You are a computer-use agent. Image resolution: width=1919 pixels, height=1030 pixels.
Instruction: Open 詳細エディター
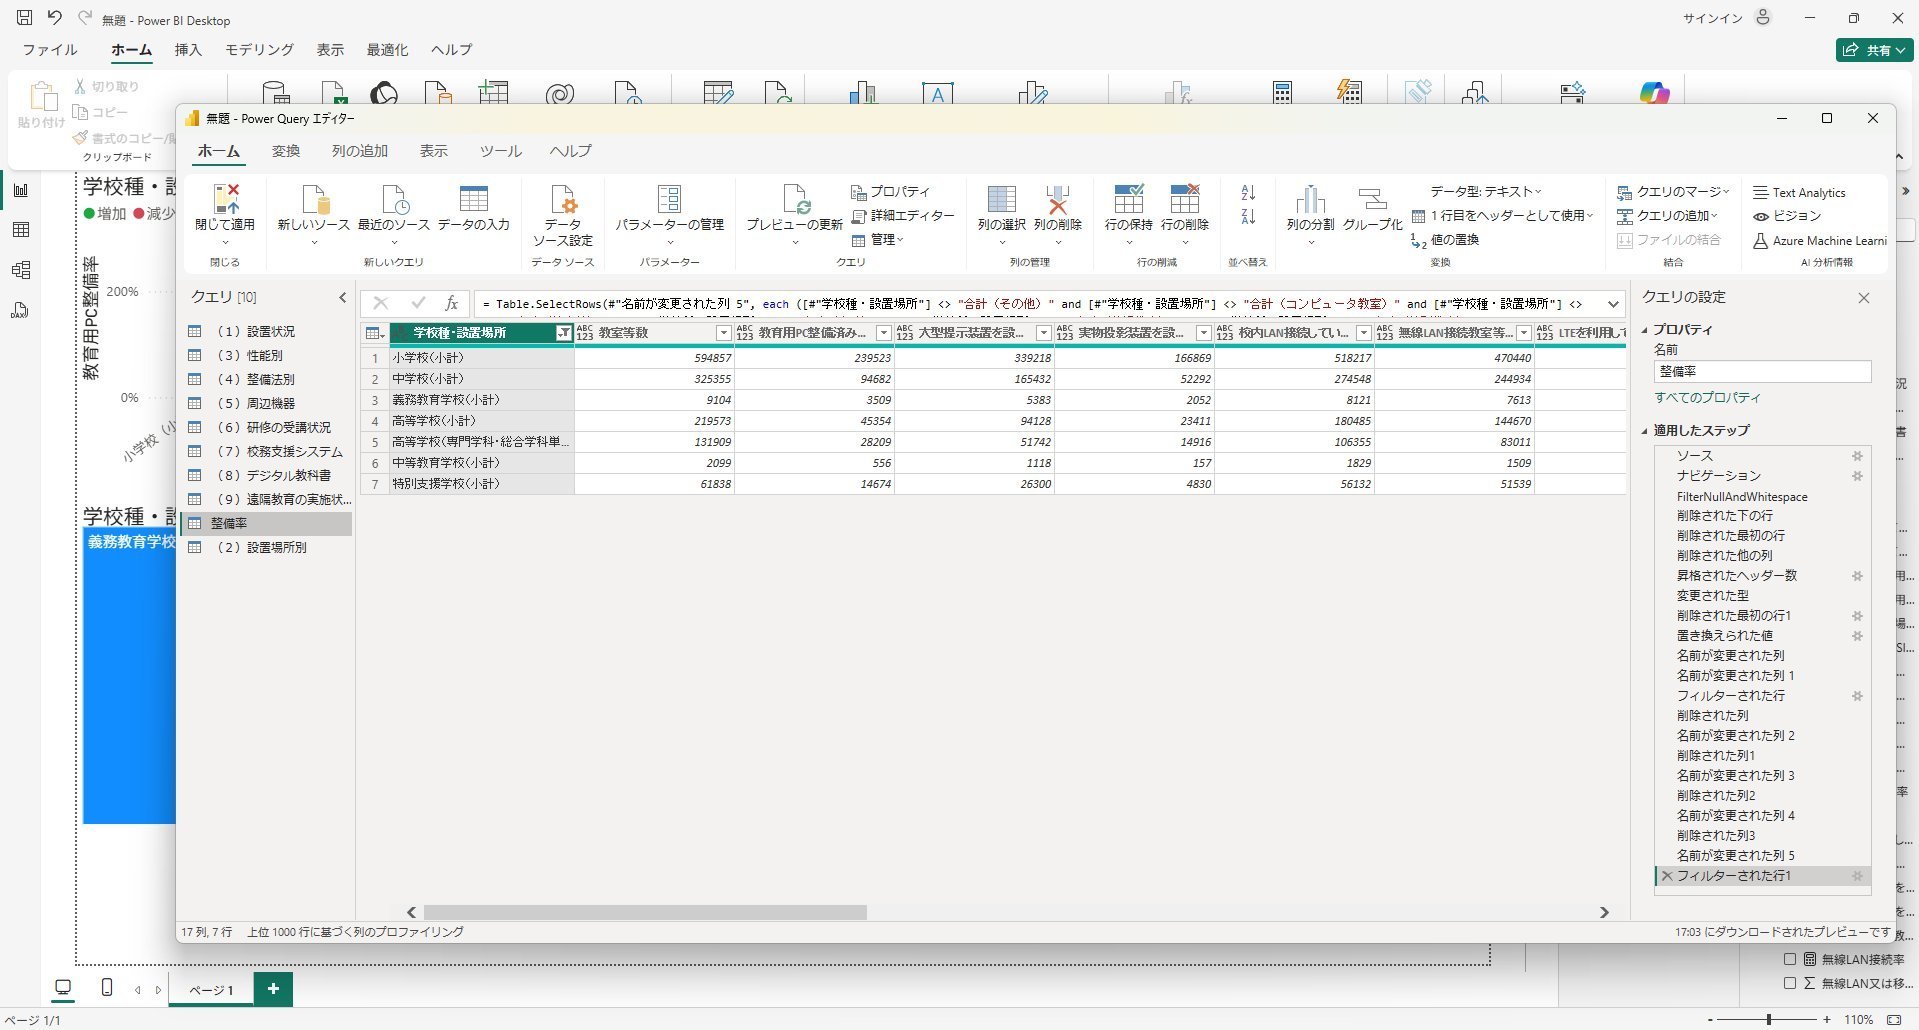click(902, 216)
